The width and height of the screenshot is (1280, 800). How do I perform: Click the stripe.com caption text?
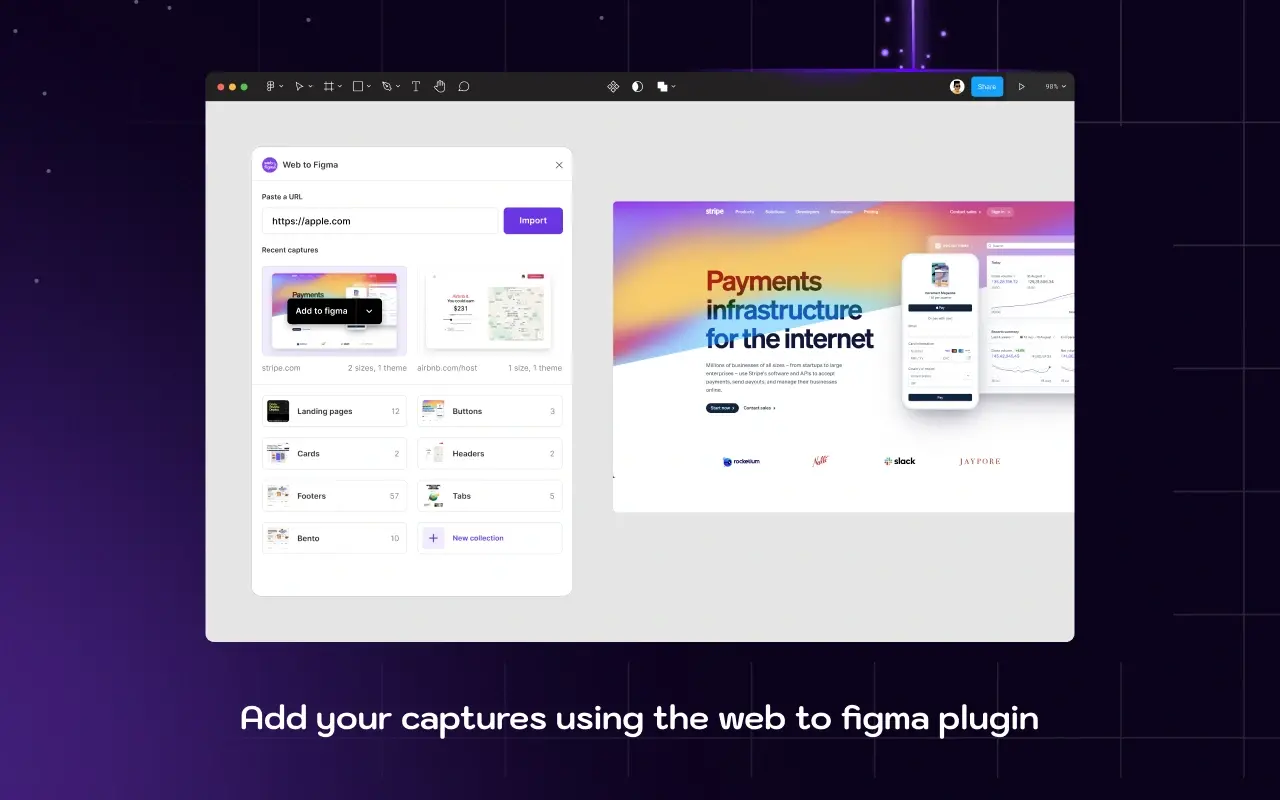point(281,368)
